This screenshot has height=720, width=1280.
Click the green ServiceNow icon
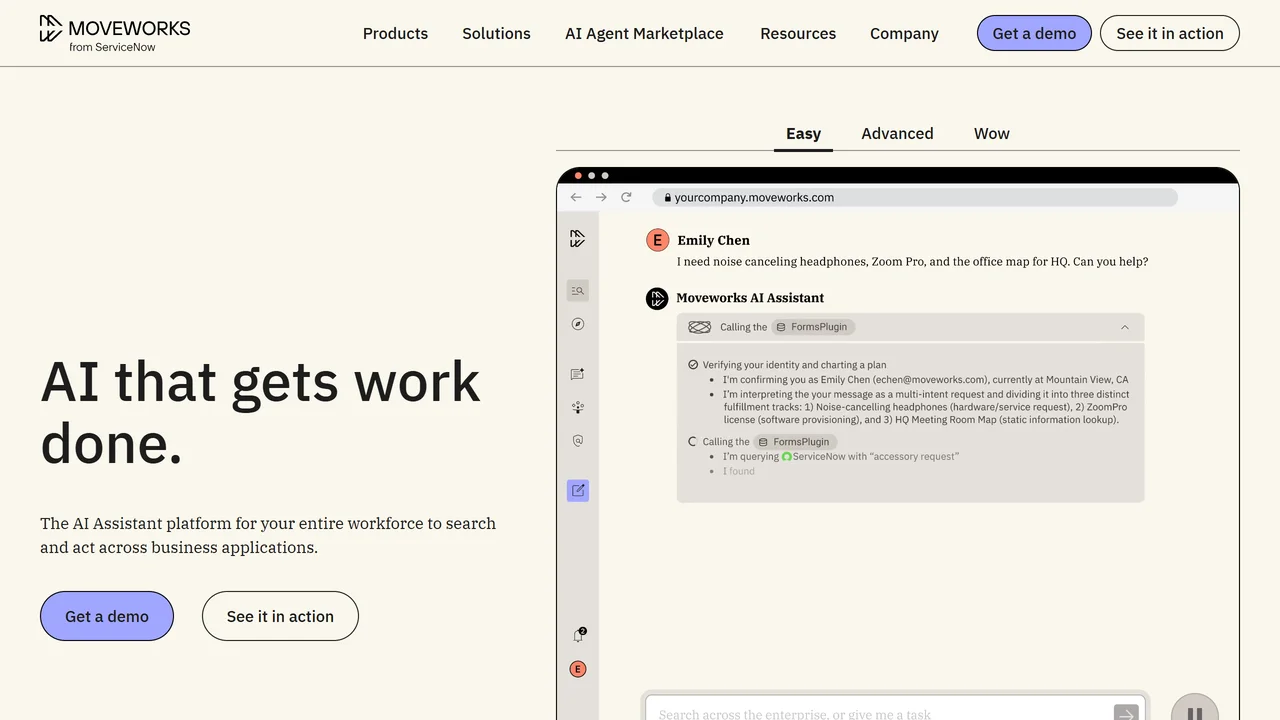[786, 457]
